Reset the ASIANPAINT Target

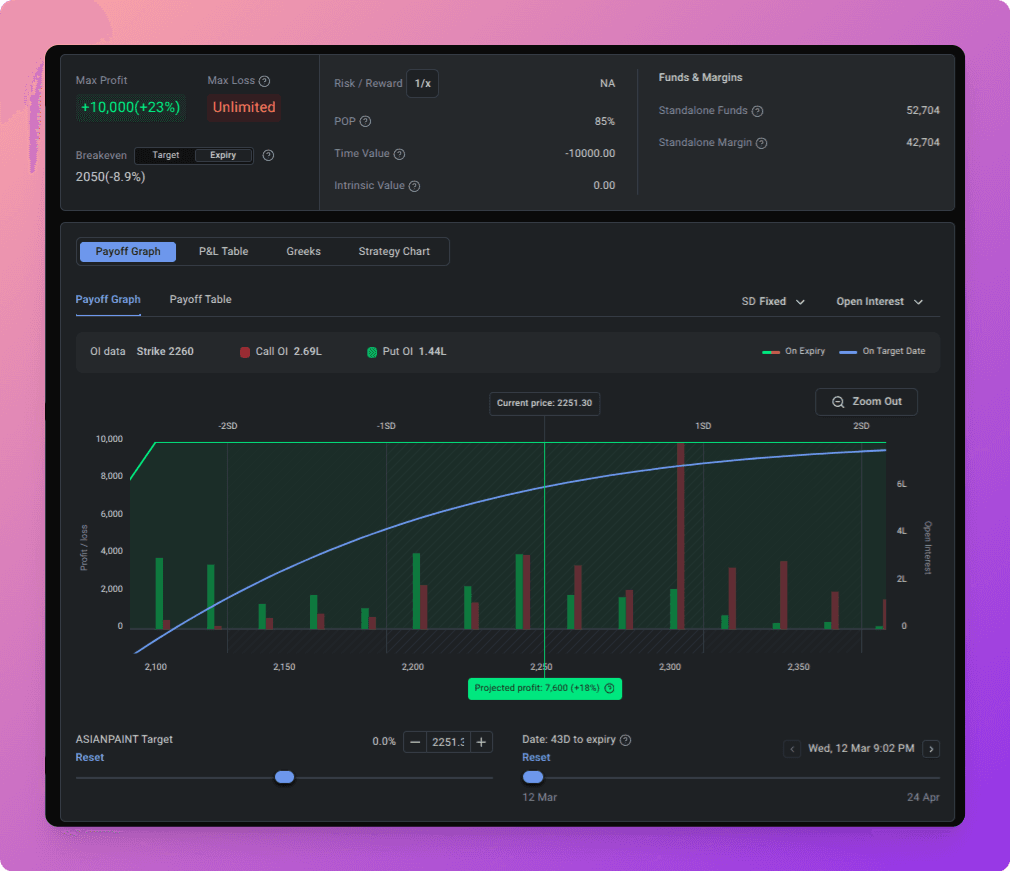[x=90, y=758]
